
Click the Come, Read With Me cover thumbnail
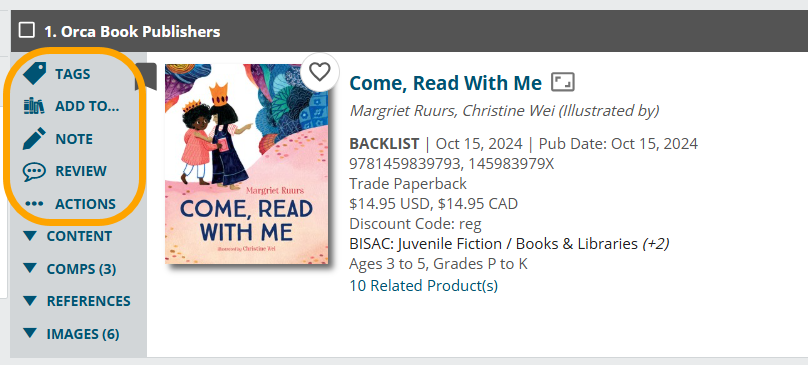coord(246,164)
